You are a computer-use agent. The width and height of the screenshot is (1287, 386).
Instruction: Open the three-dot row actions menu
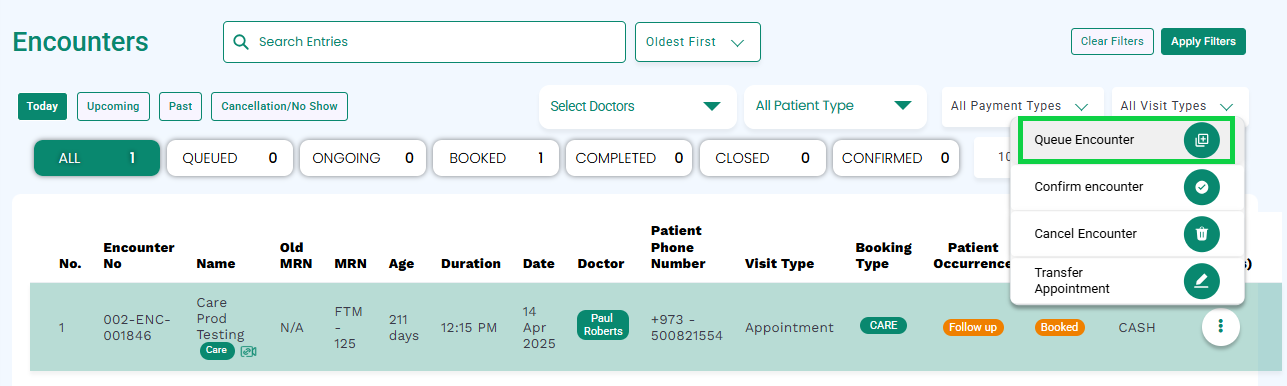[1220, 326]
